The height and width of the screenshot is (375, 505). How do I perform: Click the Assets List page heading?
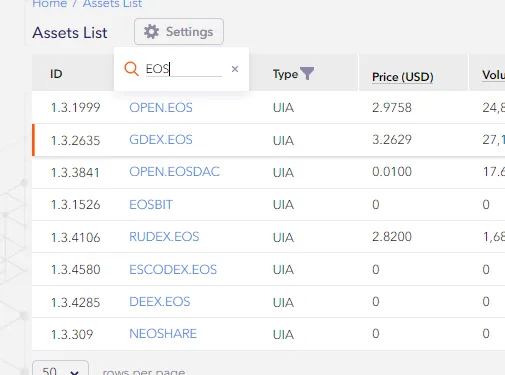(70, 33)
